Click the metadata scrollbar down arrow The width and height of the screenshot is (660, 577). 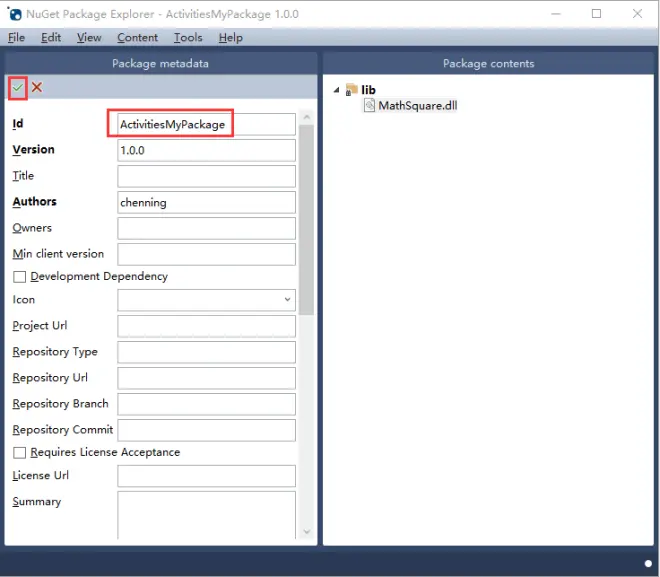(307, 532)
